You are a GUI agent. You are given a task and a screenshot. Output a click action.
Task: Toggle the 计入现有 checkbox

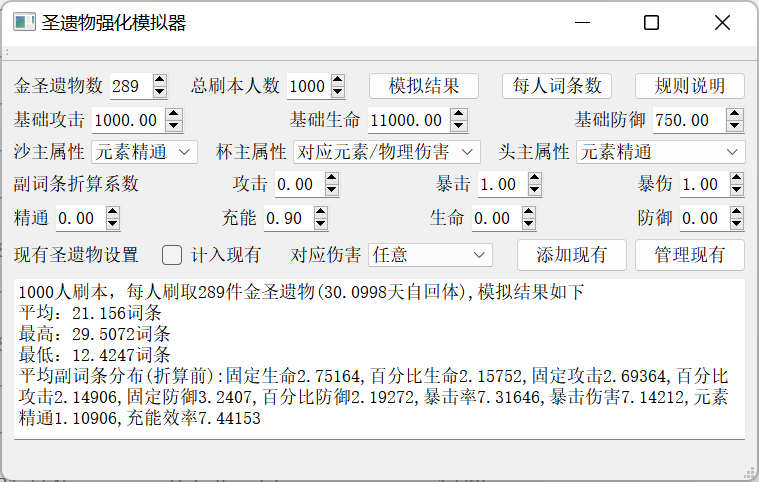click(172, 255)
